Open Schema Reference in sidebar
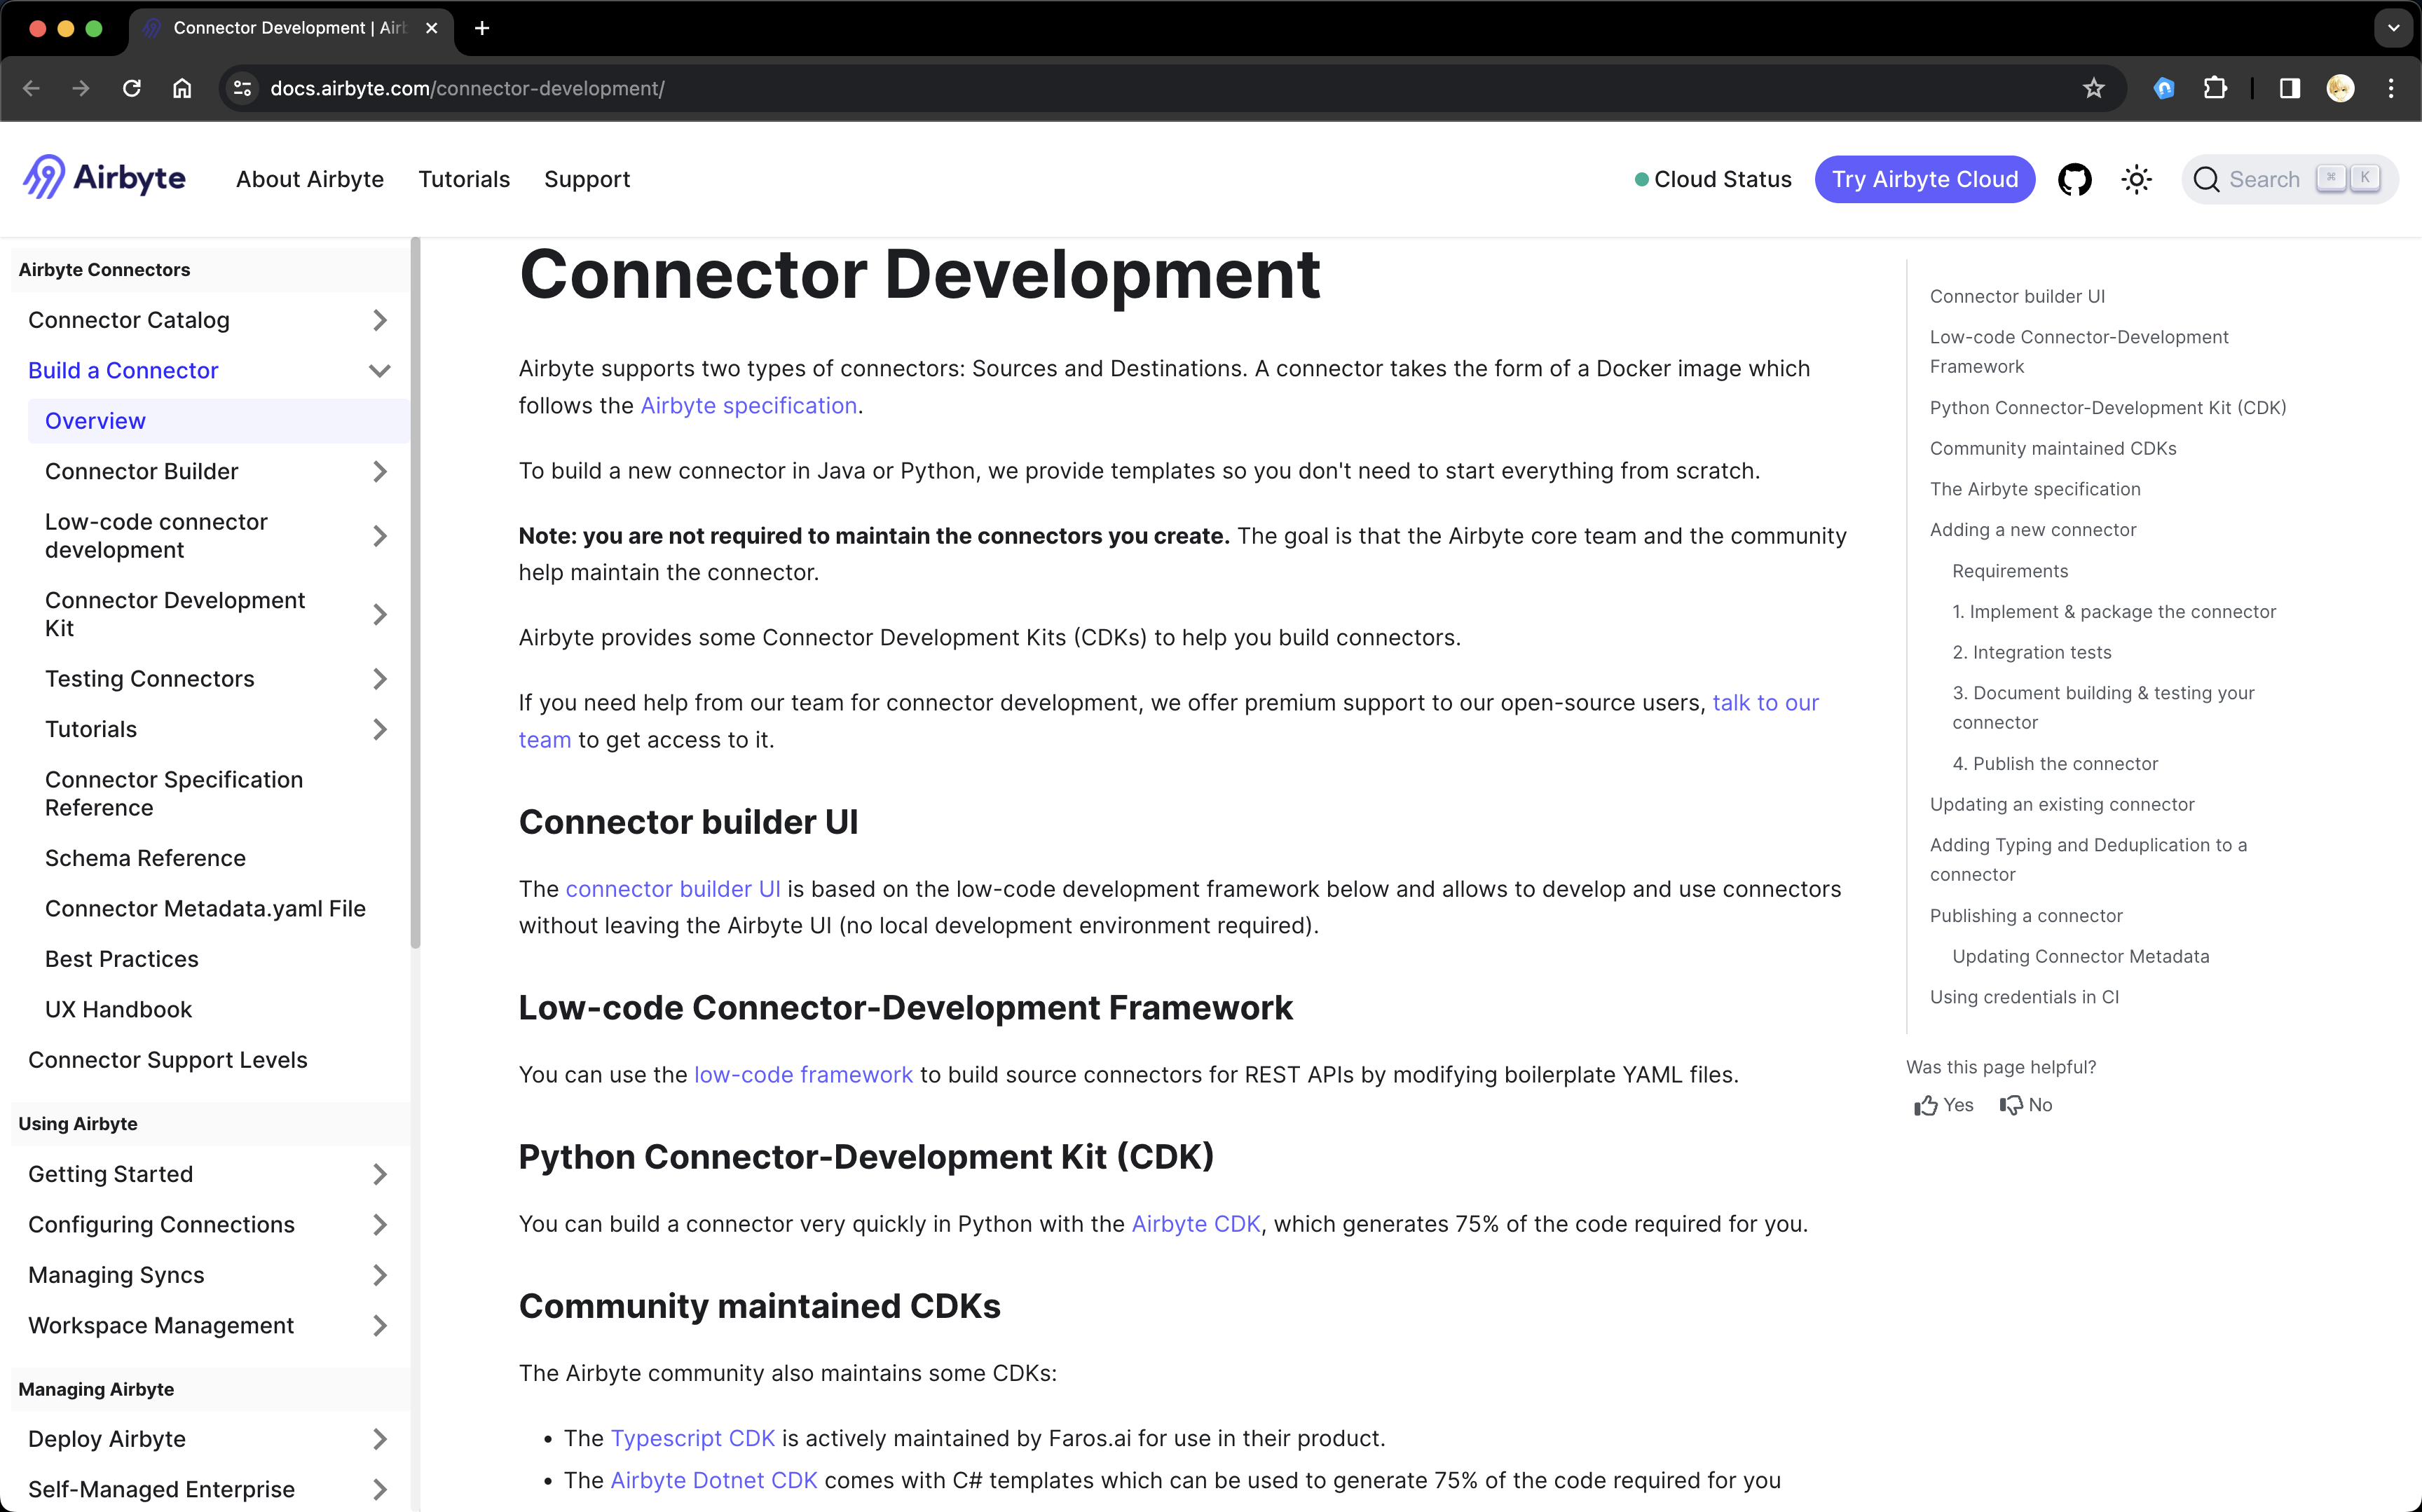Viewport: 2422px width, 1512px height. pos(145,858)
